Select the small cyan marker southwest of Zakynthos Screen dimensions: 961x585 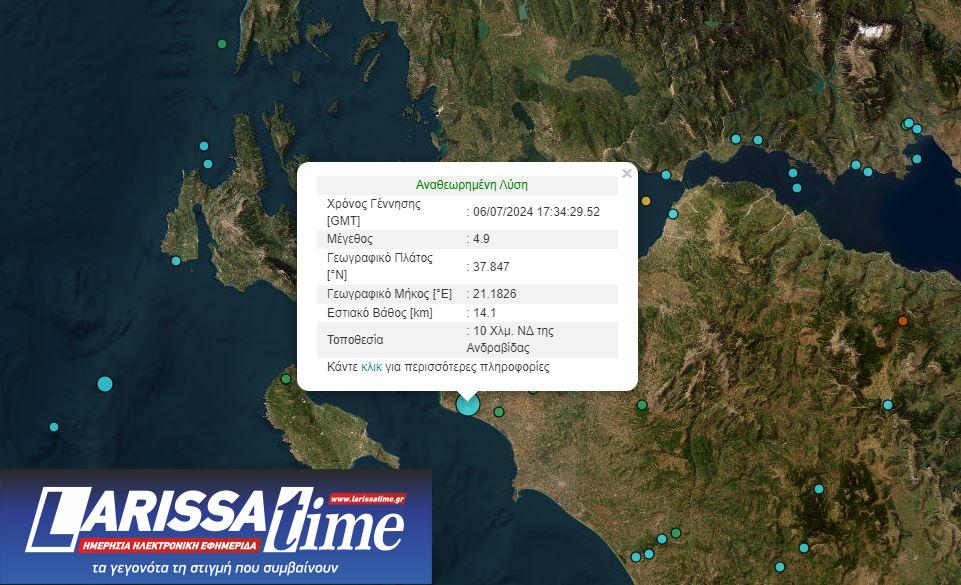click(x=54, y=427)
